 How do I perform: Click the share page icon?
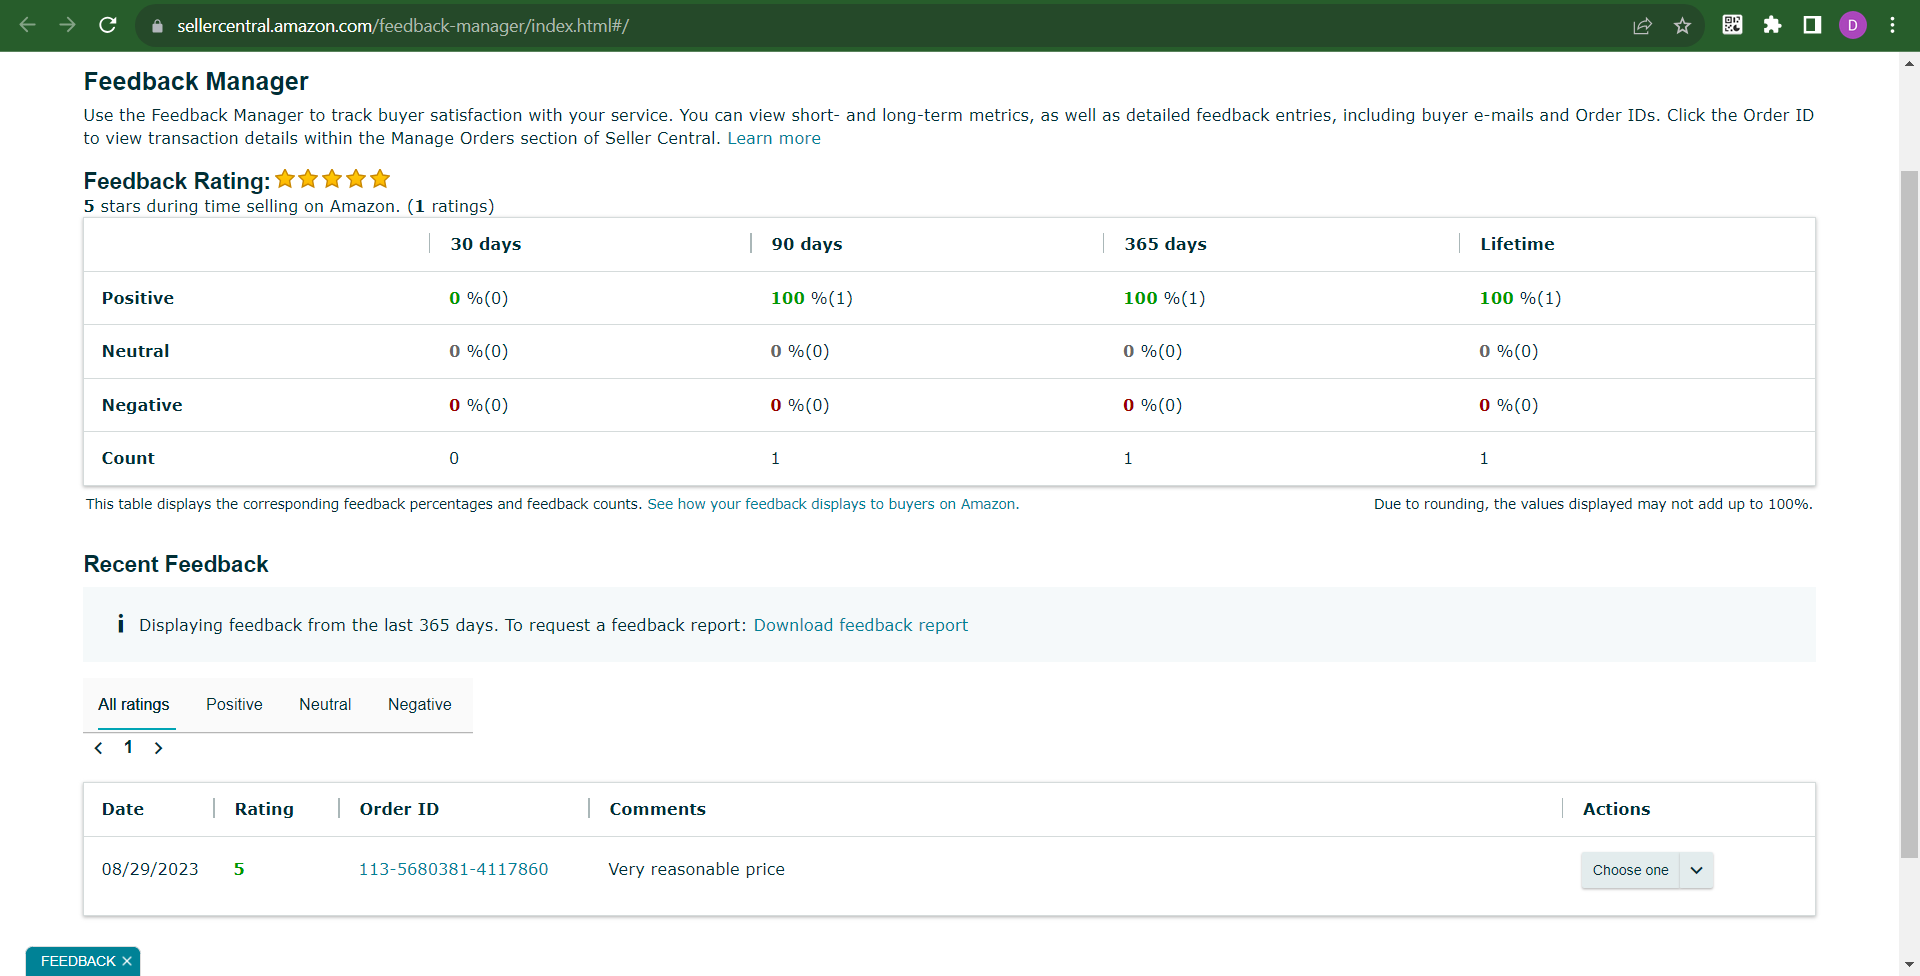(1642, 26)
